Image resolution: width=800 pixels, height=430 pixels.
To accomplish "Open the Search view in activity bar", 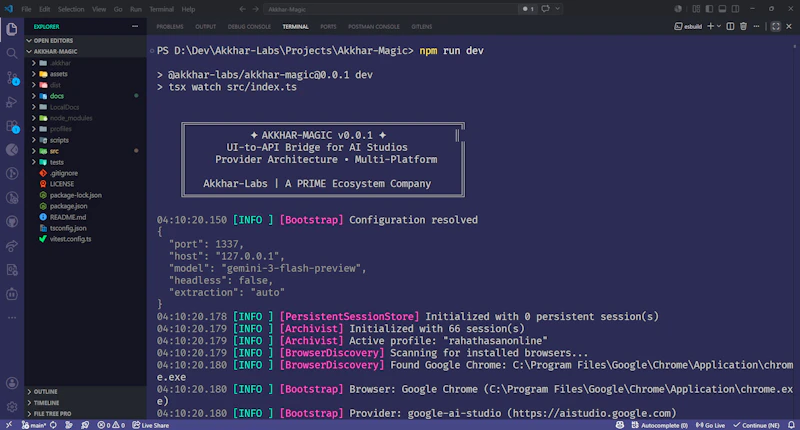I will [12, 53].
